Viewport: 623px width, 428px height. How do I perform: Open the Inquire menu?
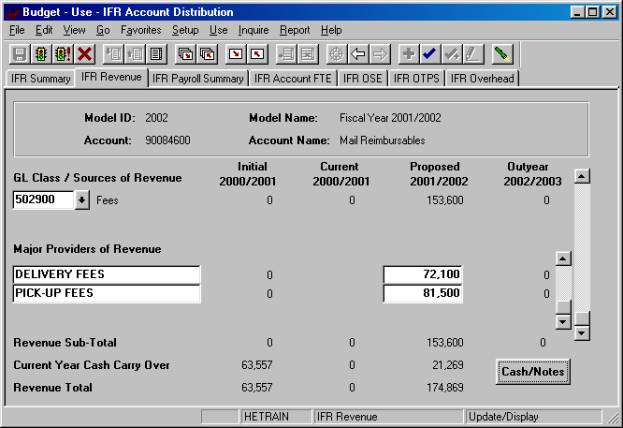point(253,31)
